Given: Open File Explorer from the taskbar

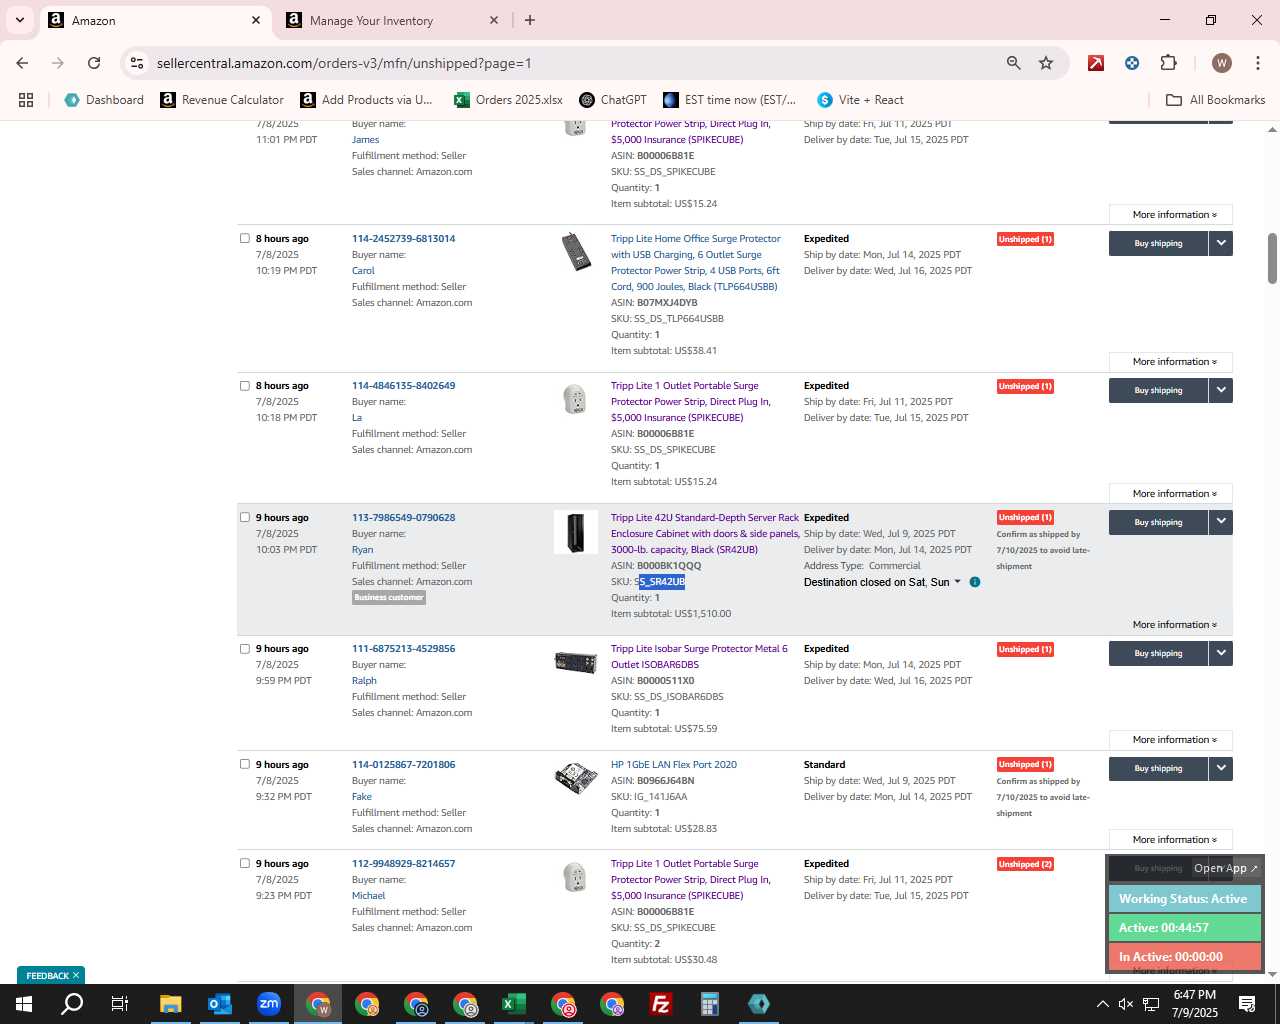Looking at the screenshot, I should click(170, 1004).
